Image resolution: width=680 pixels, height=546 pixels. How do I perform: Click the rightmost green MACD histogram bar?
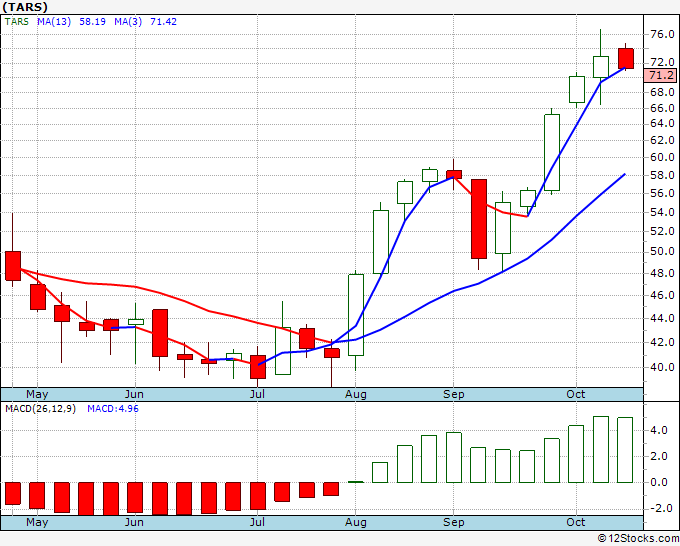[x=625, y=450]
